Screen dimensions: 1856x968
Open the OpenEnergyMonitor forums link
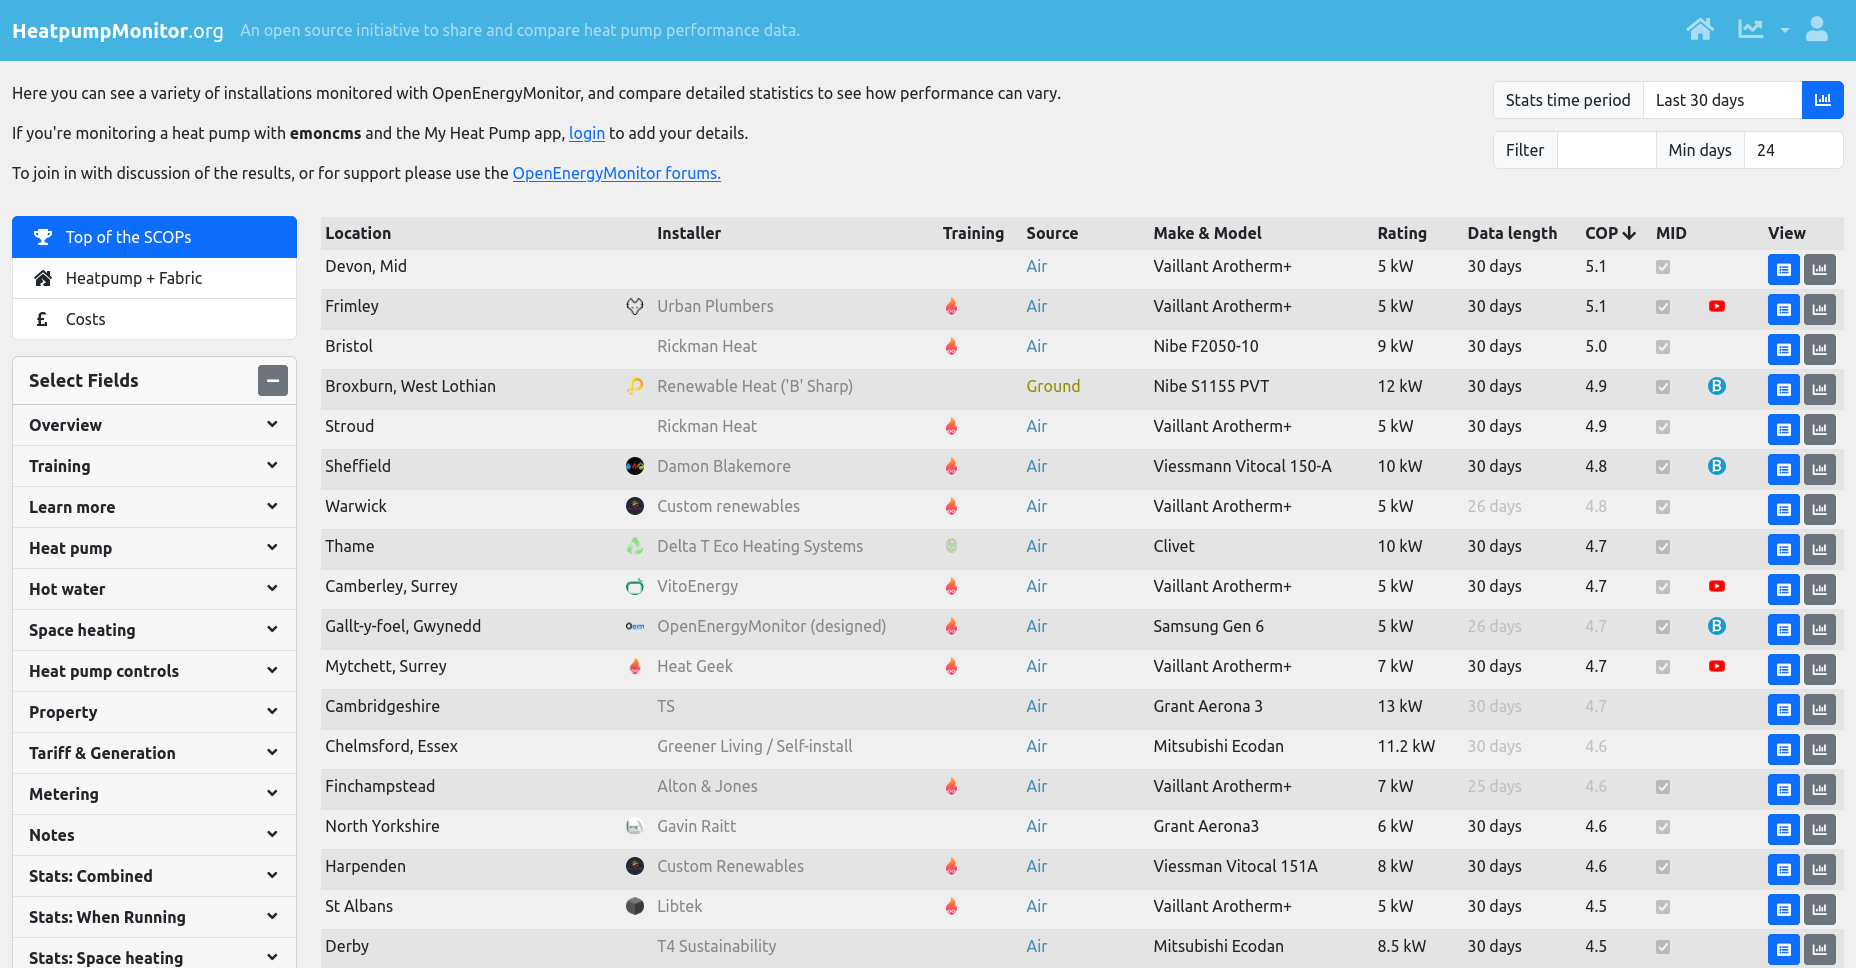pos(616,173)
